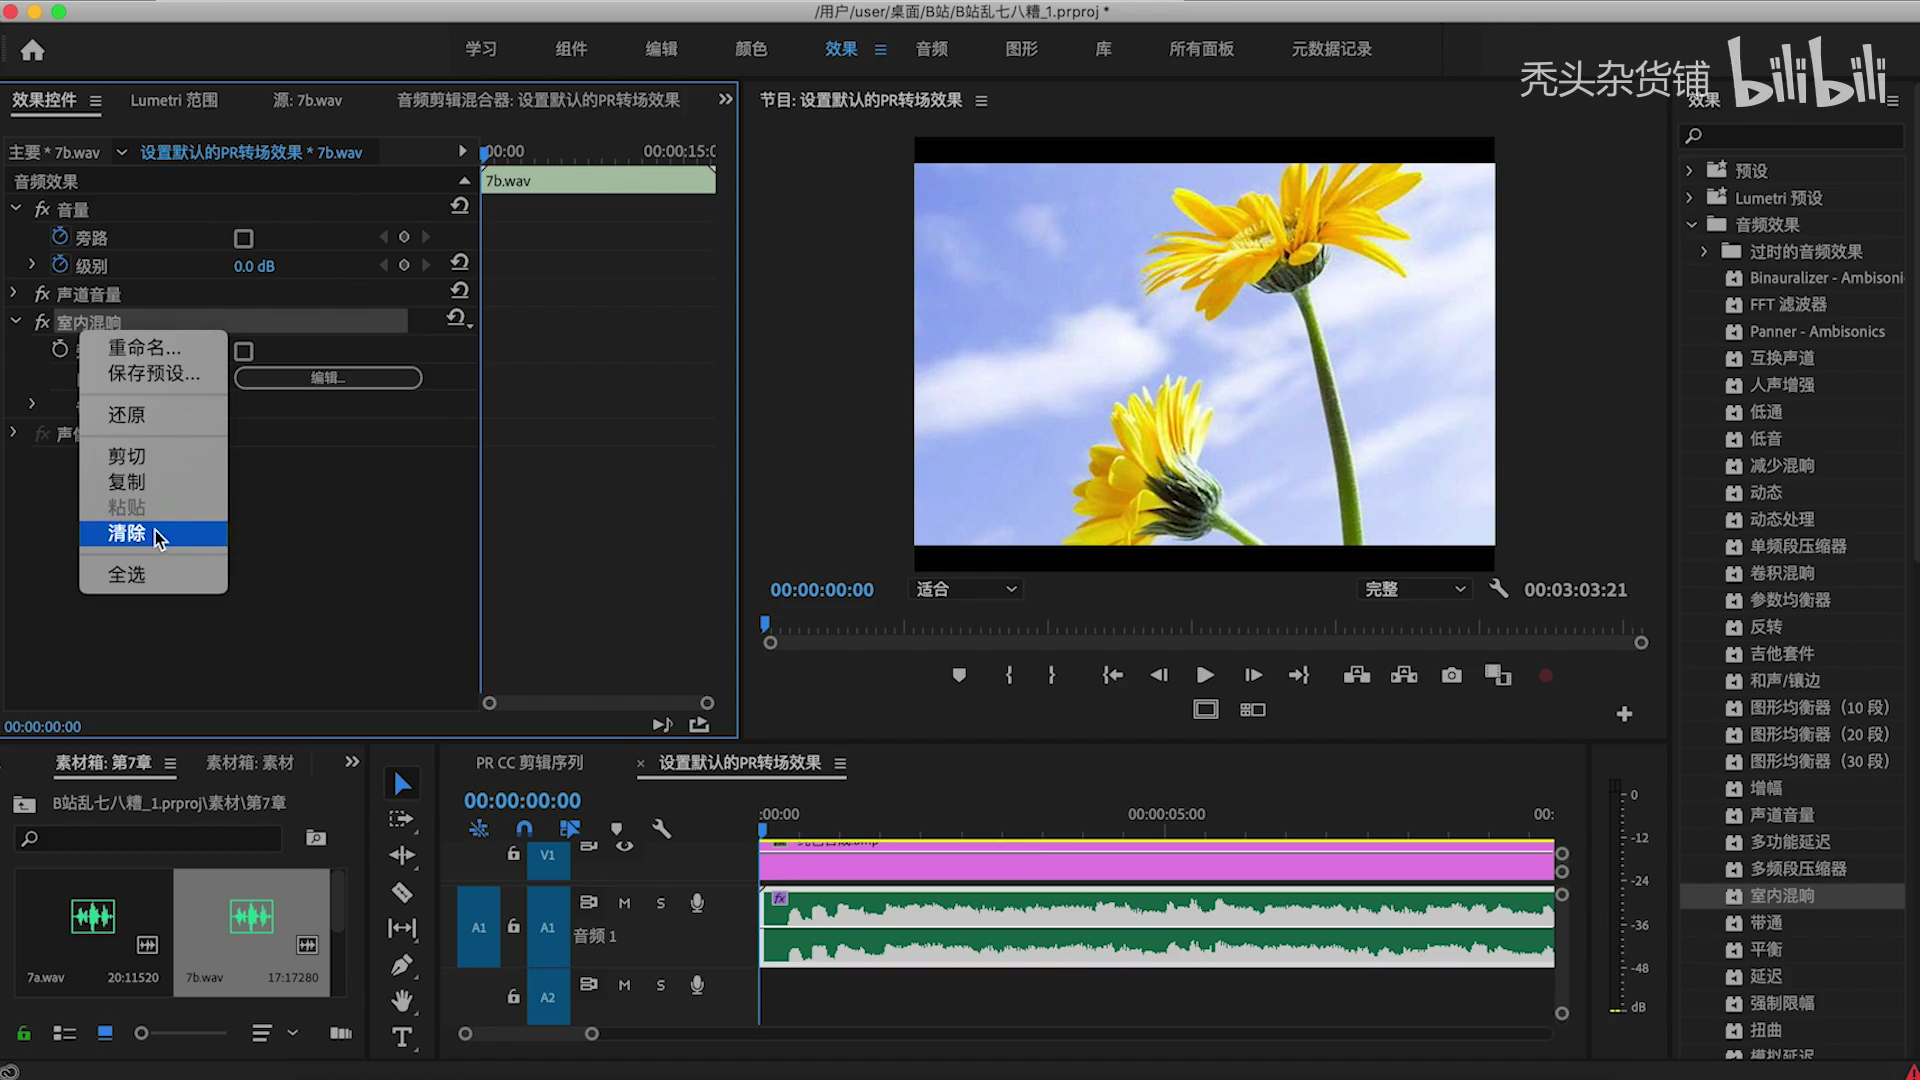The image size is (1920, 1080).
Task: Select the Pen tool
Action: [402, 965]
